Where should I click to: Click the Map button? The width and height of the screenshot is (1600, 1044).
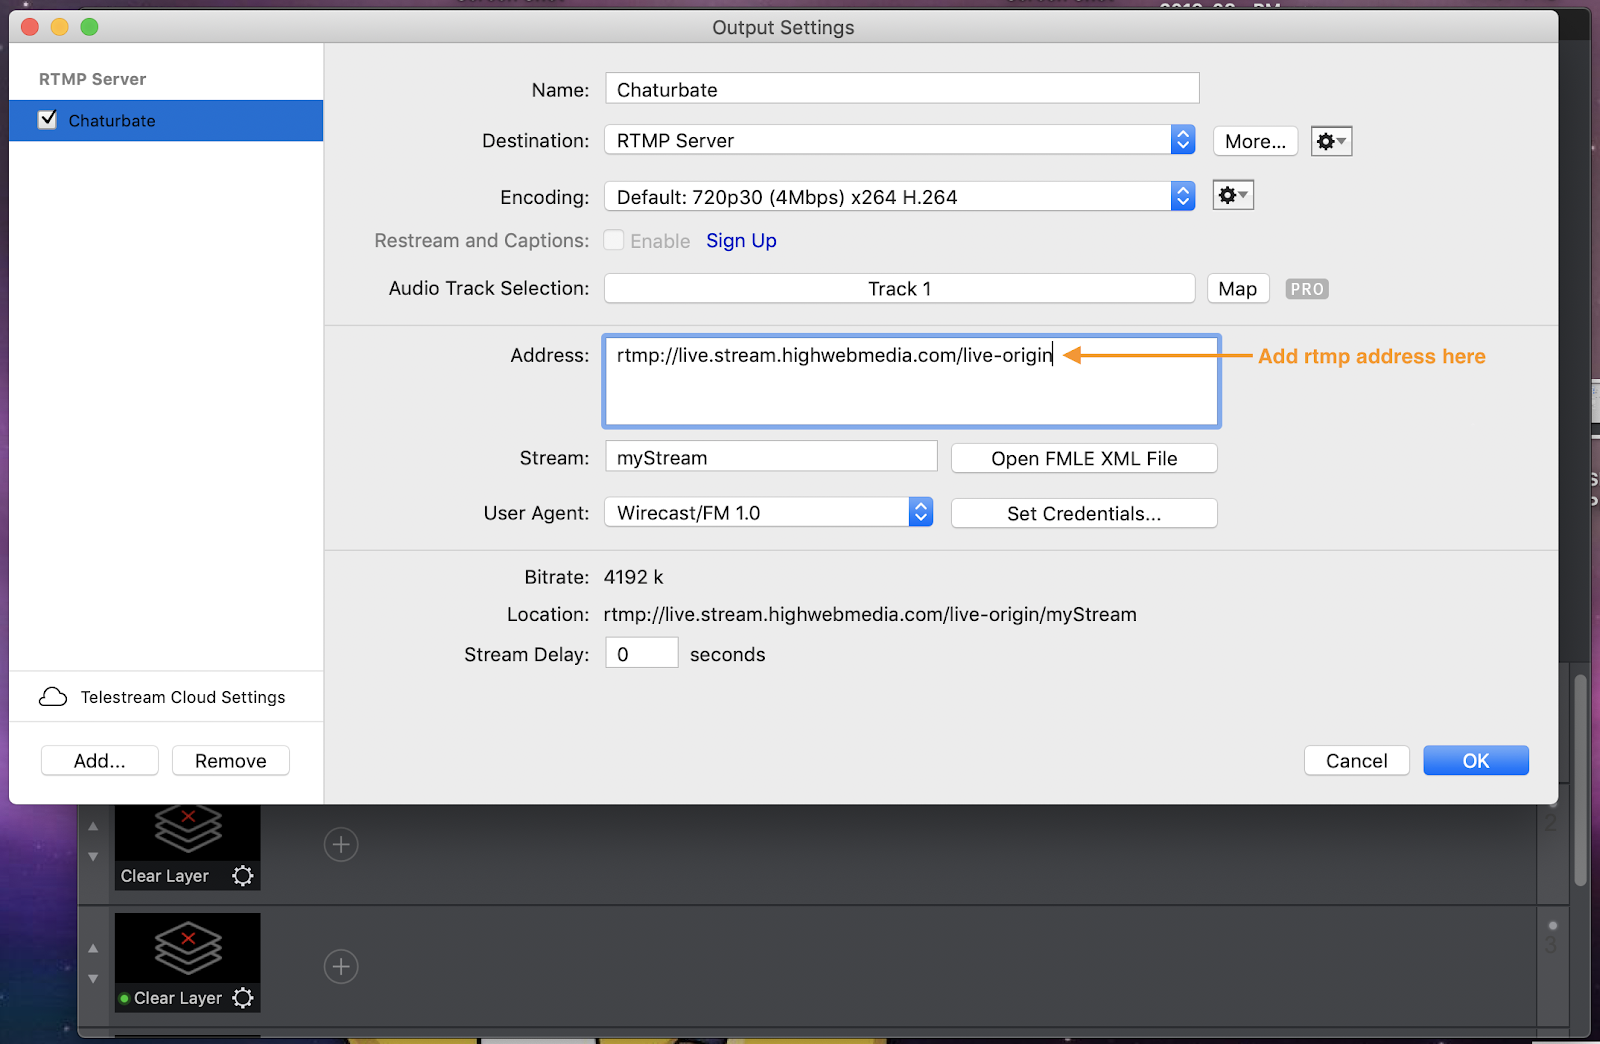[x=1238, y=289]
